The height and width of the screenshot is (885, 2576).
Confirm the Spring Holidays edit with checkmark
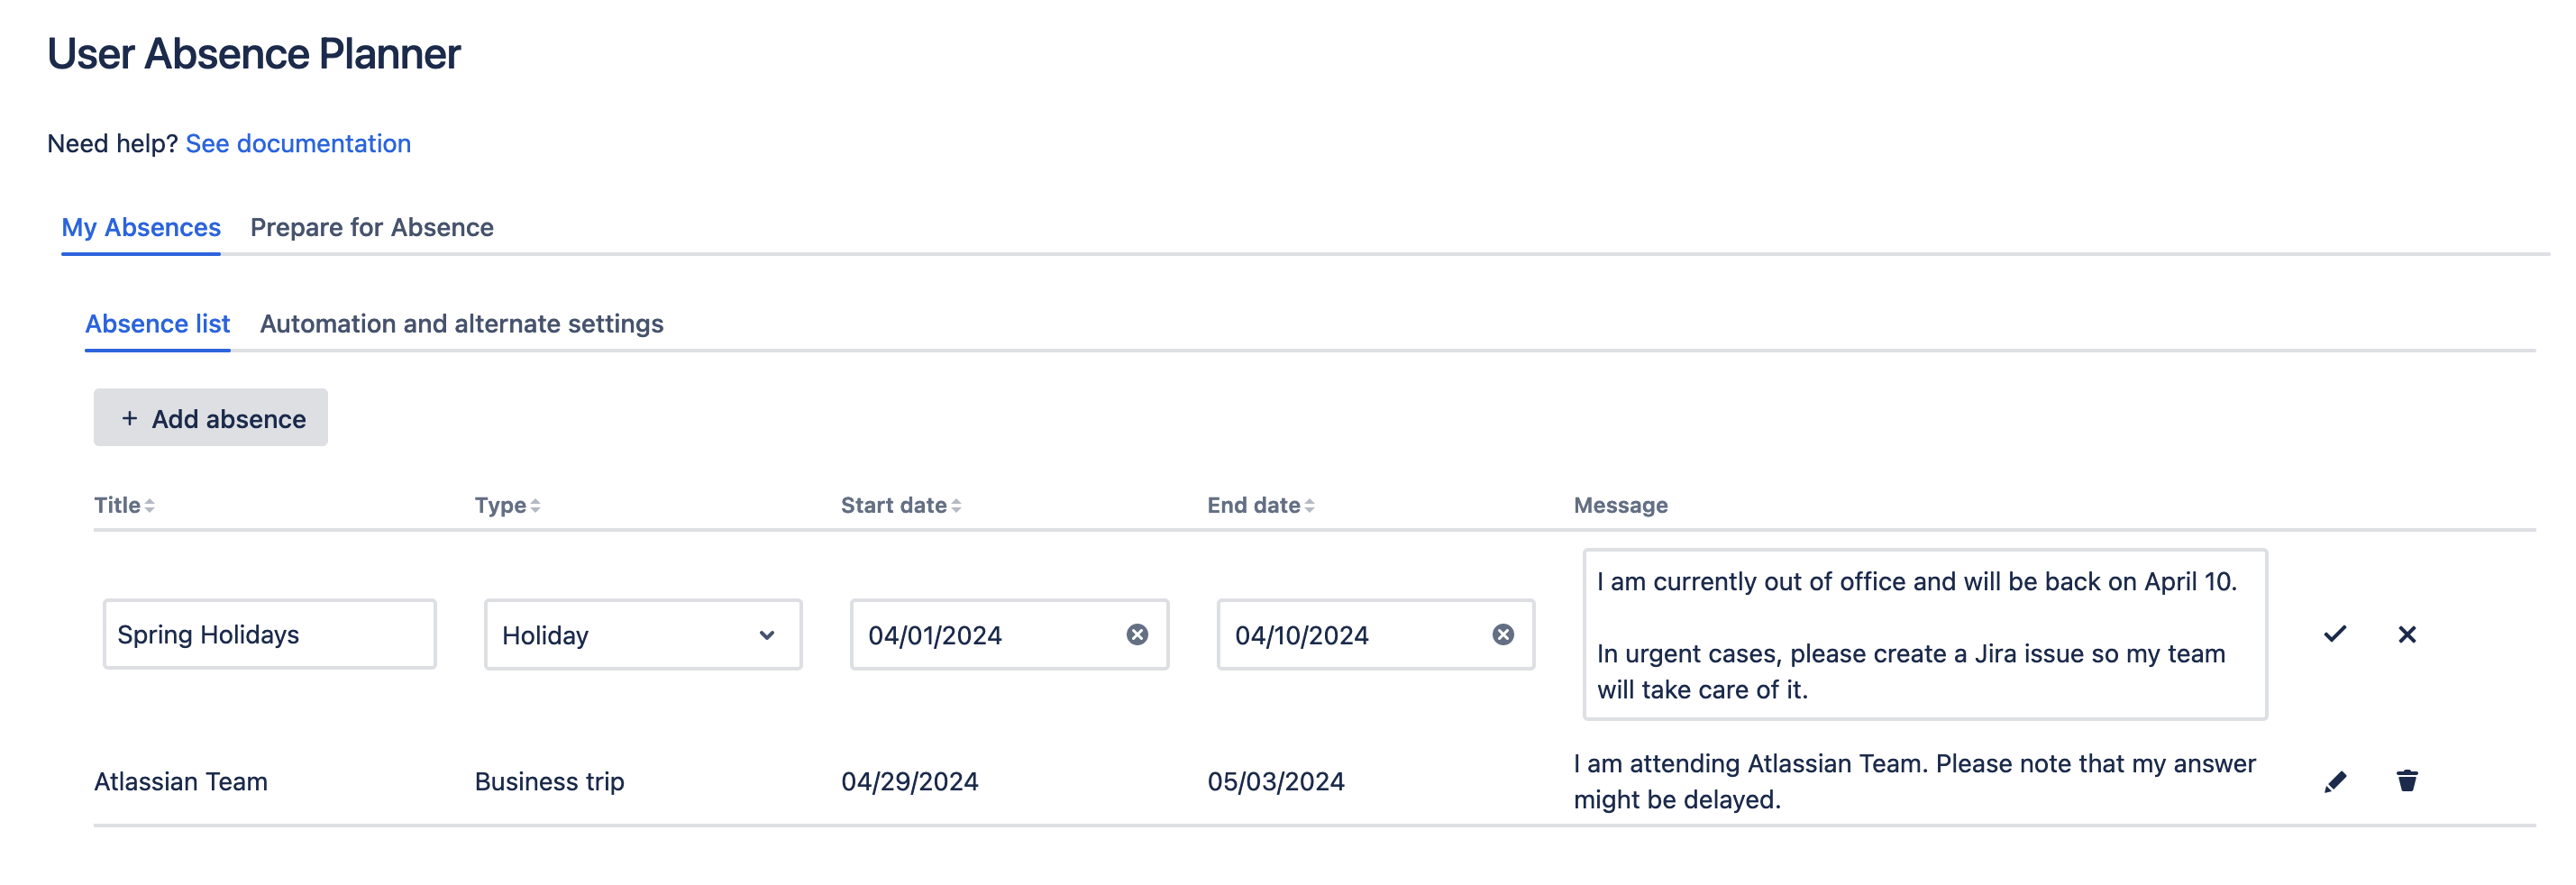2334,634
